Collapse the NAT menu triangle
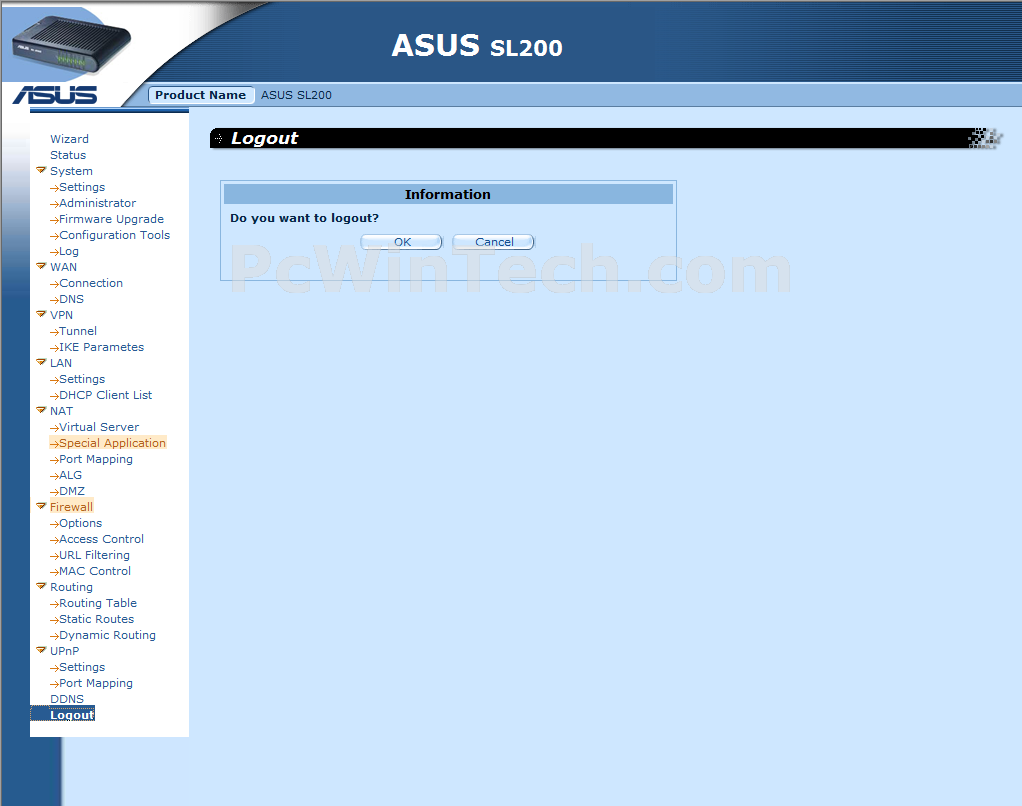Screen dimensions: 1022x806 (41, 410)
